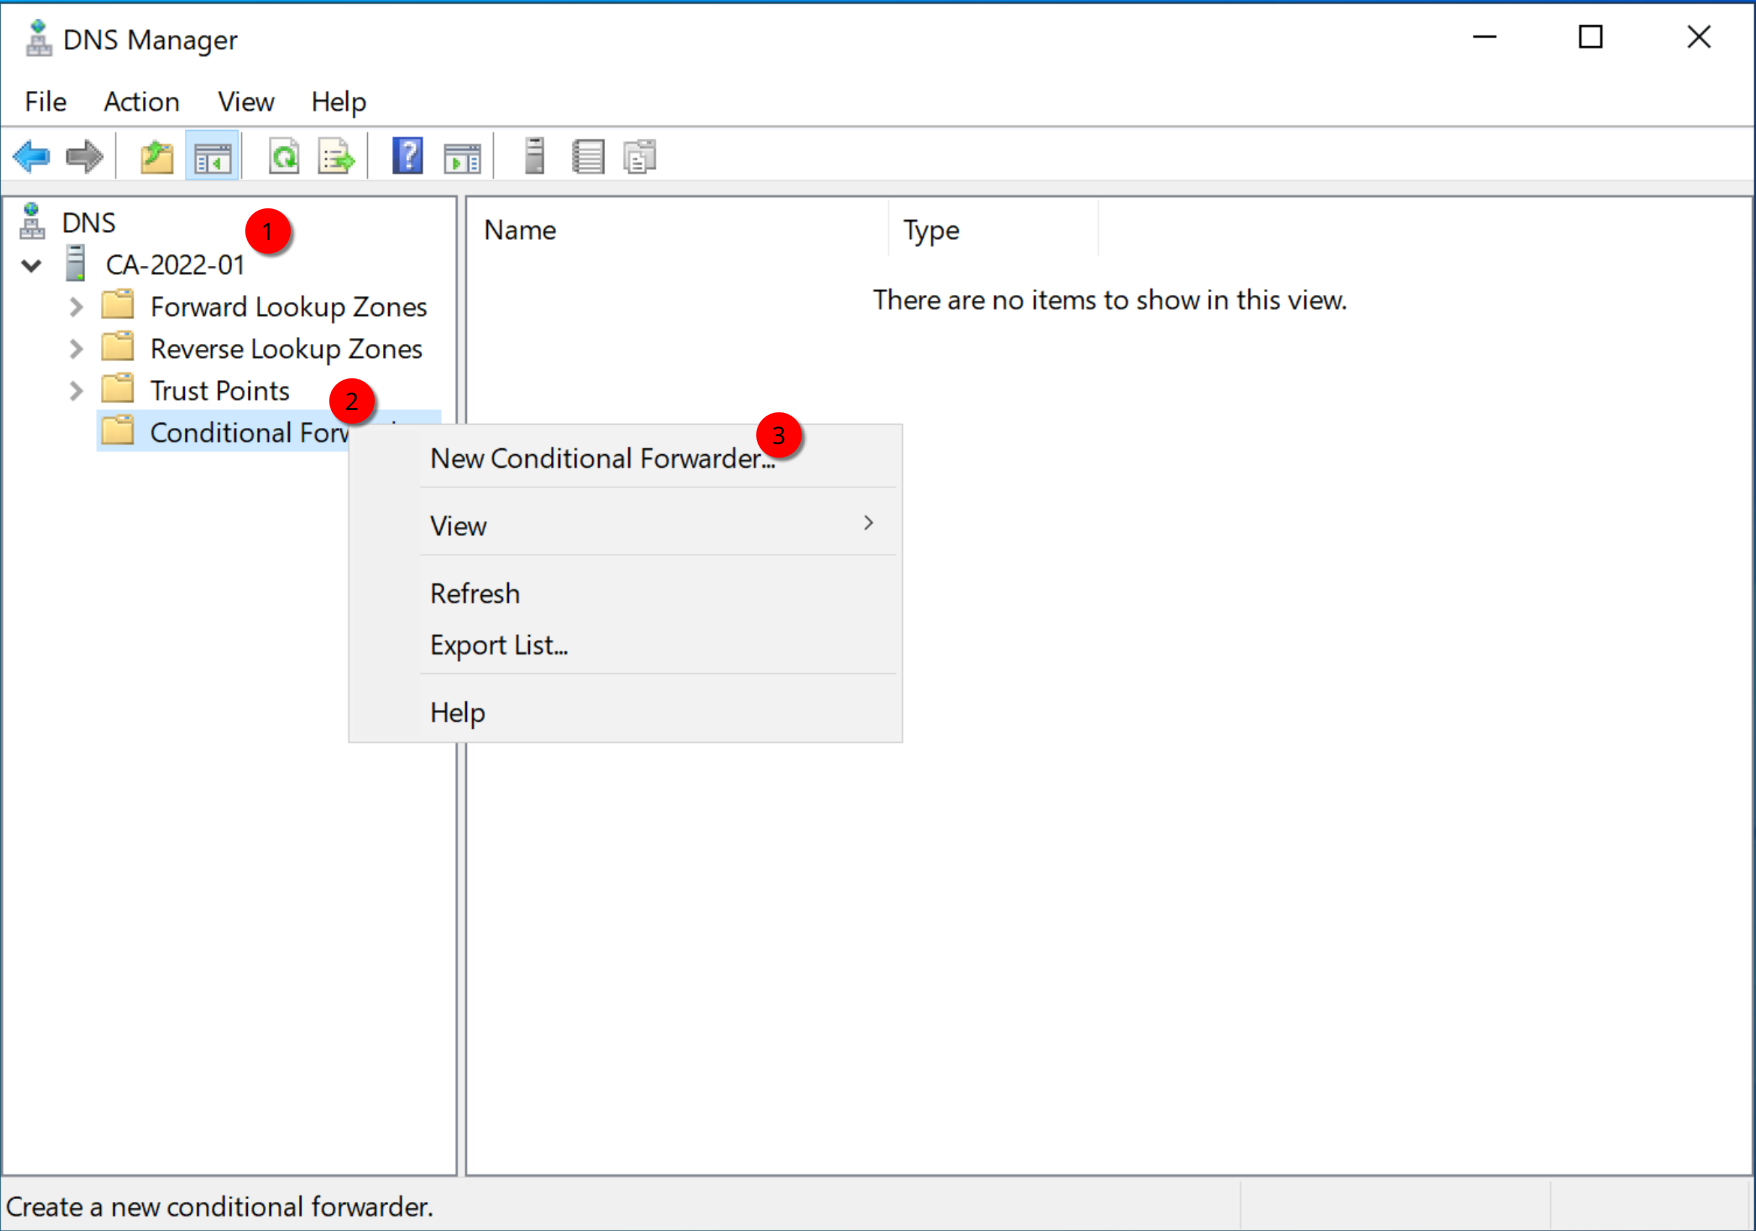Open the File menu
The width and height of the screenshot is (1756, 1231).
coord(45,102)
